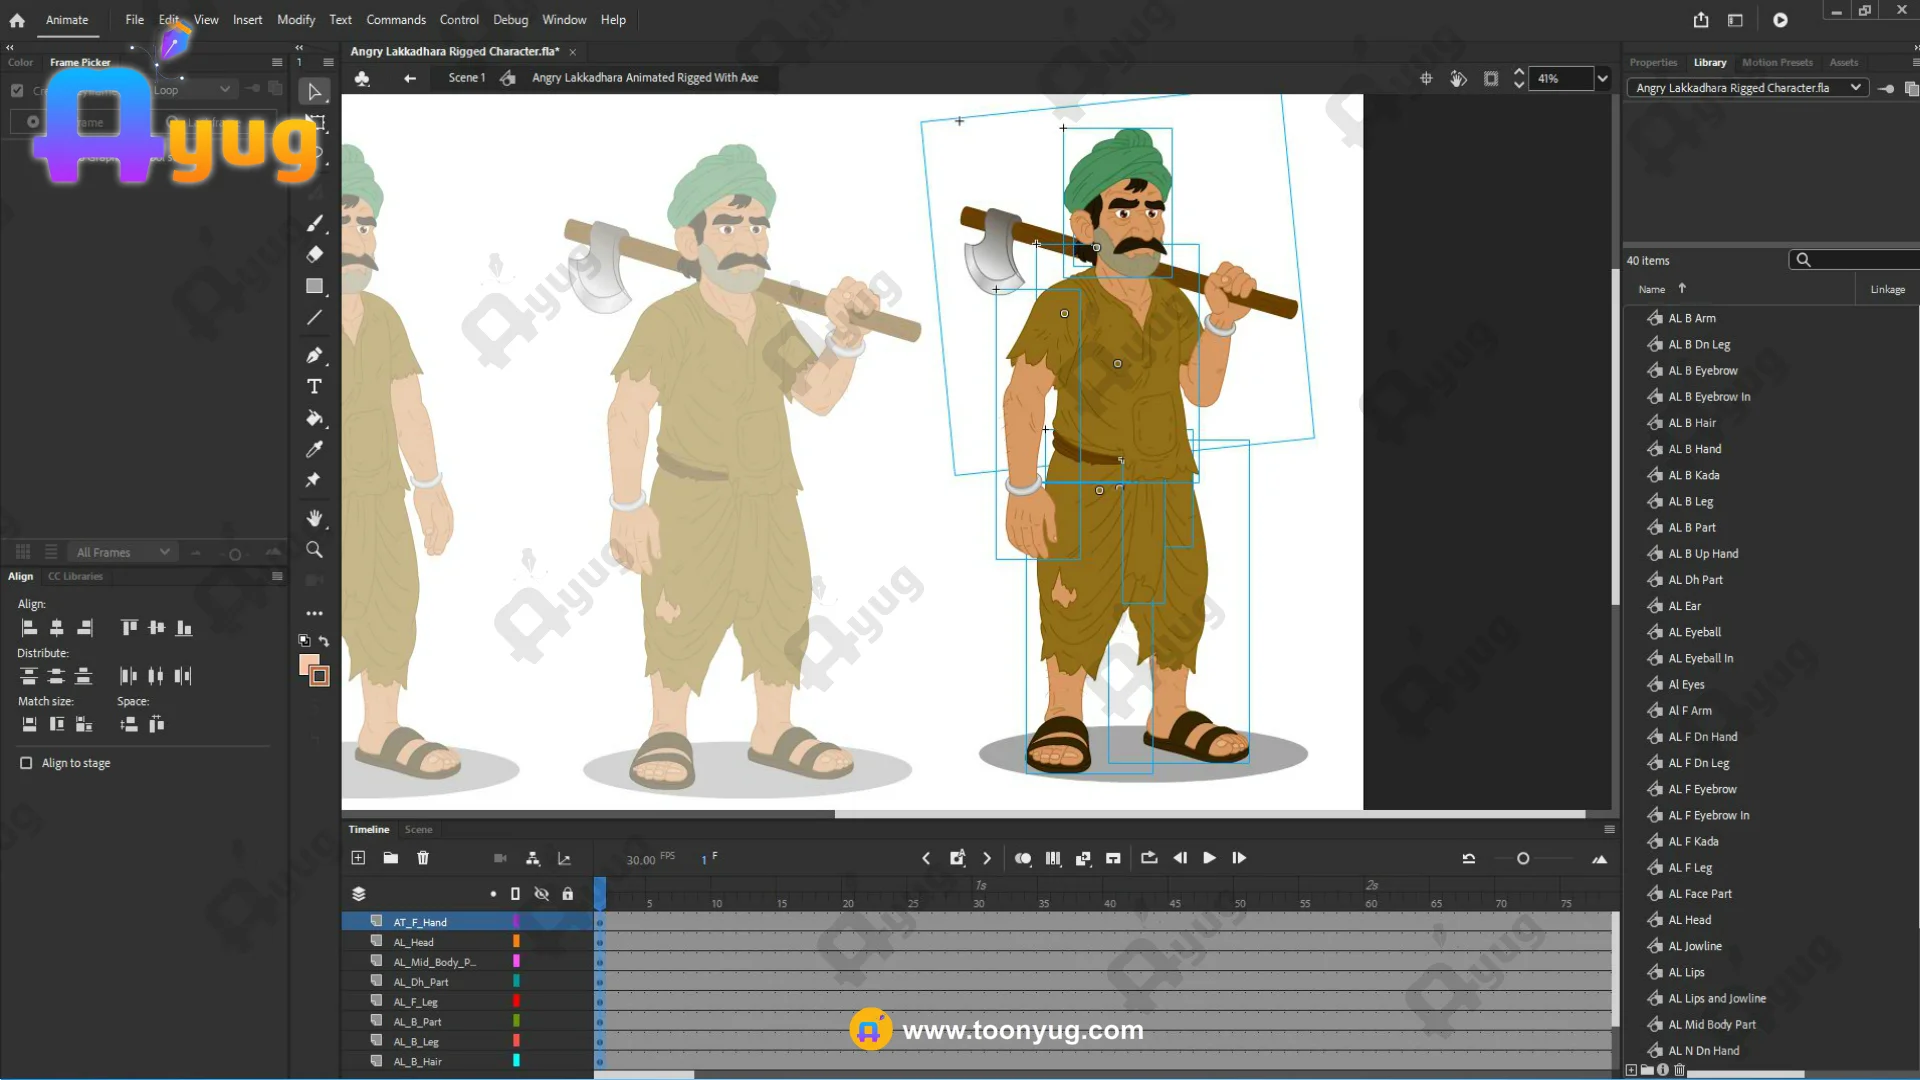The image size is (1920, 1080).
Task: Toggle hide all layers eye icon
Action: click(x=541, y=894)
